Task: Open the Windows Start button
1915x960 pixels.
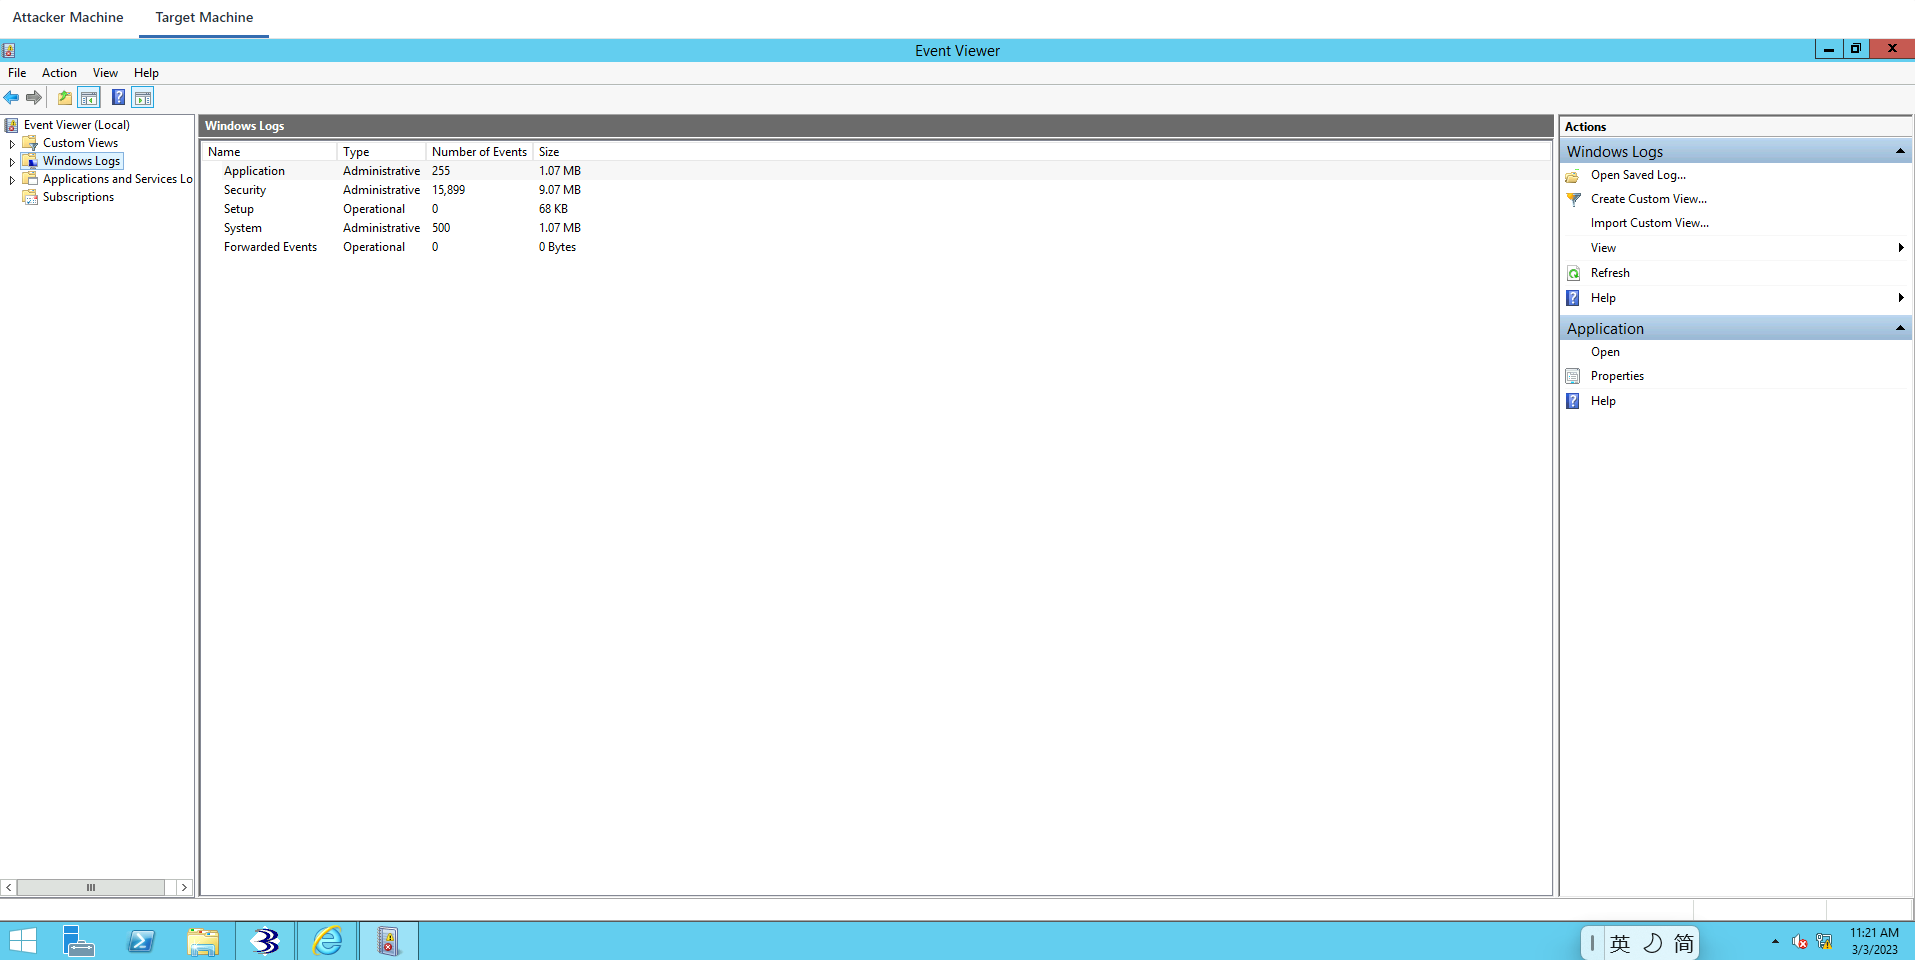Action: click(x=23, y=941)
